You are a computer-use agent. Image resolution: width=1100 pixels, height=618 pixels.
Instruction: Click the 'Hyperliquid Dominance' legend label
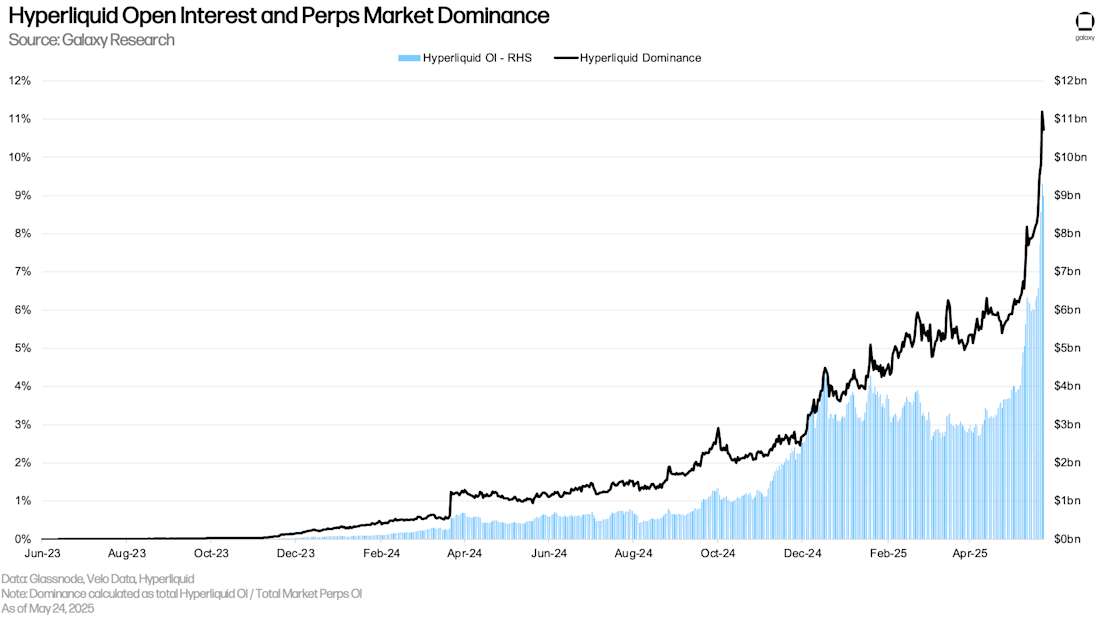click(640, 58)
